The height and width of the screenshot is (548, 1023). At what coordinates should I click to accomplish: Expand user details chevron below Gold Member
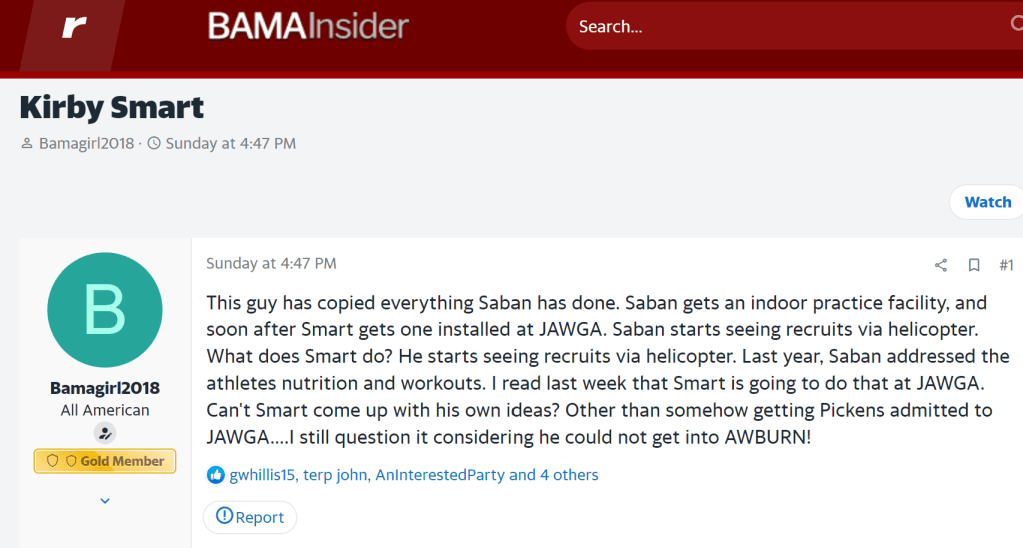pyautogui.click(x=105, y=500)
